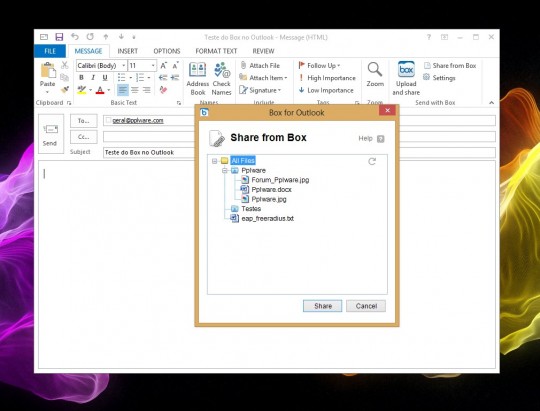Switch to the FORMAT TEXT tab
The image size is (540, 411).
point(216,51)
